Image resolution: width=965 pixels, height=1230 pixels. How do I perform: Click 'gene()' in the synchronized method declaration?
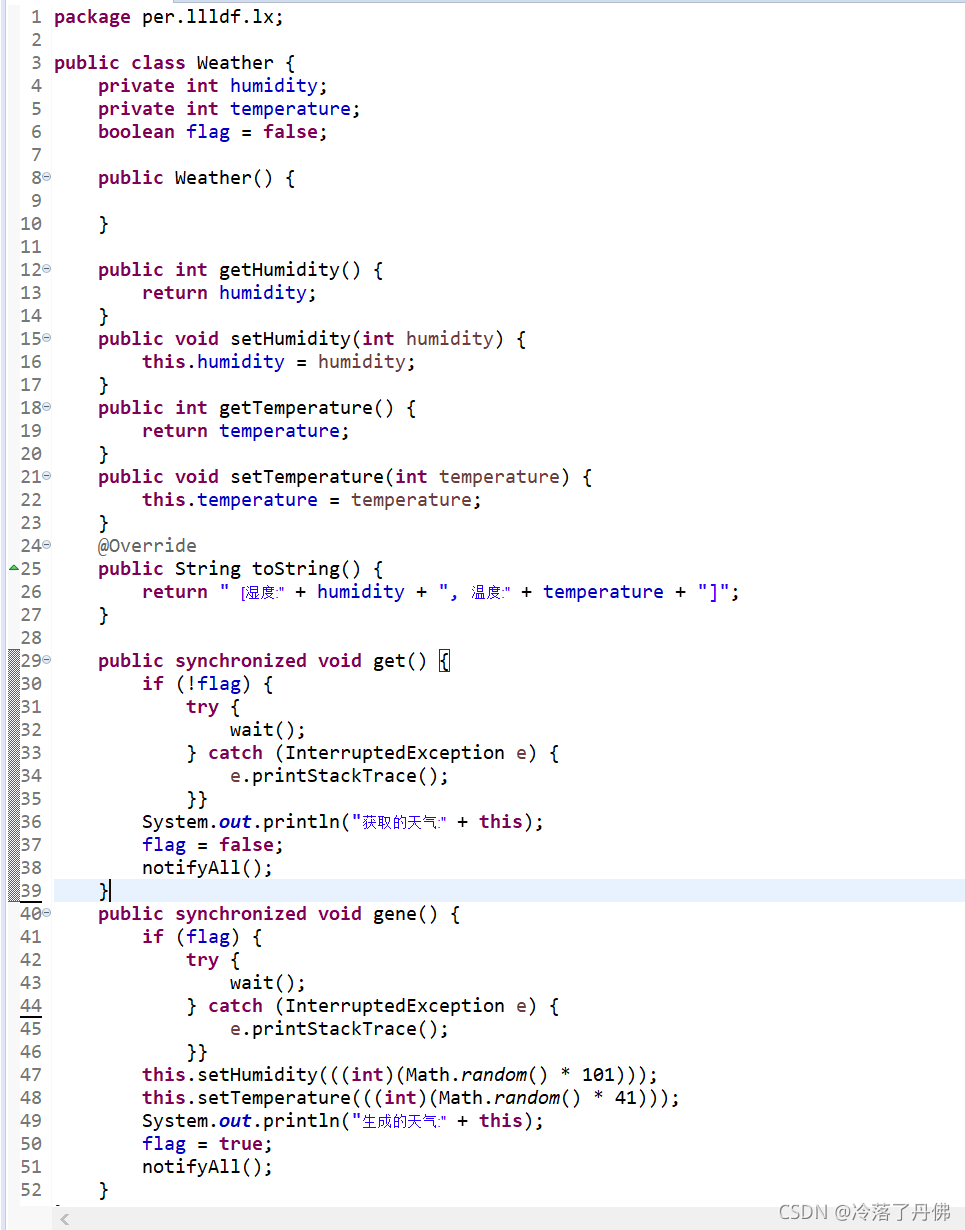pos(406,914)
